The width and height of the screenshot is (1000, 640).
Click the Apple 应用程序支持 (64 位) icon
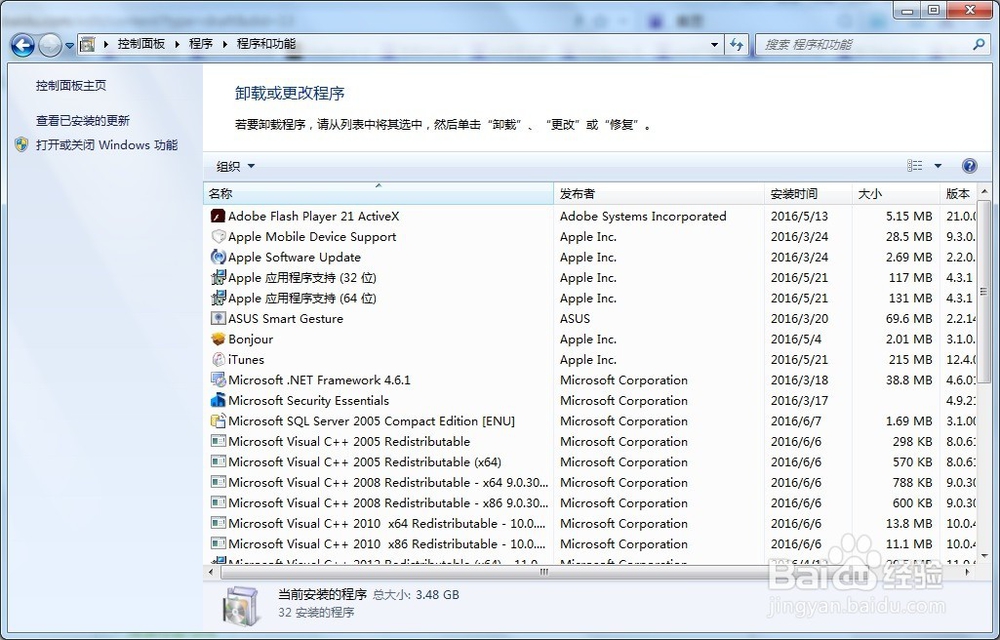click(x=218, y=298)
